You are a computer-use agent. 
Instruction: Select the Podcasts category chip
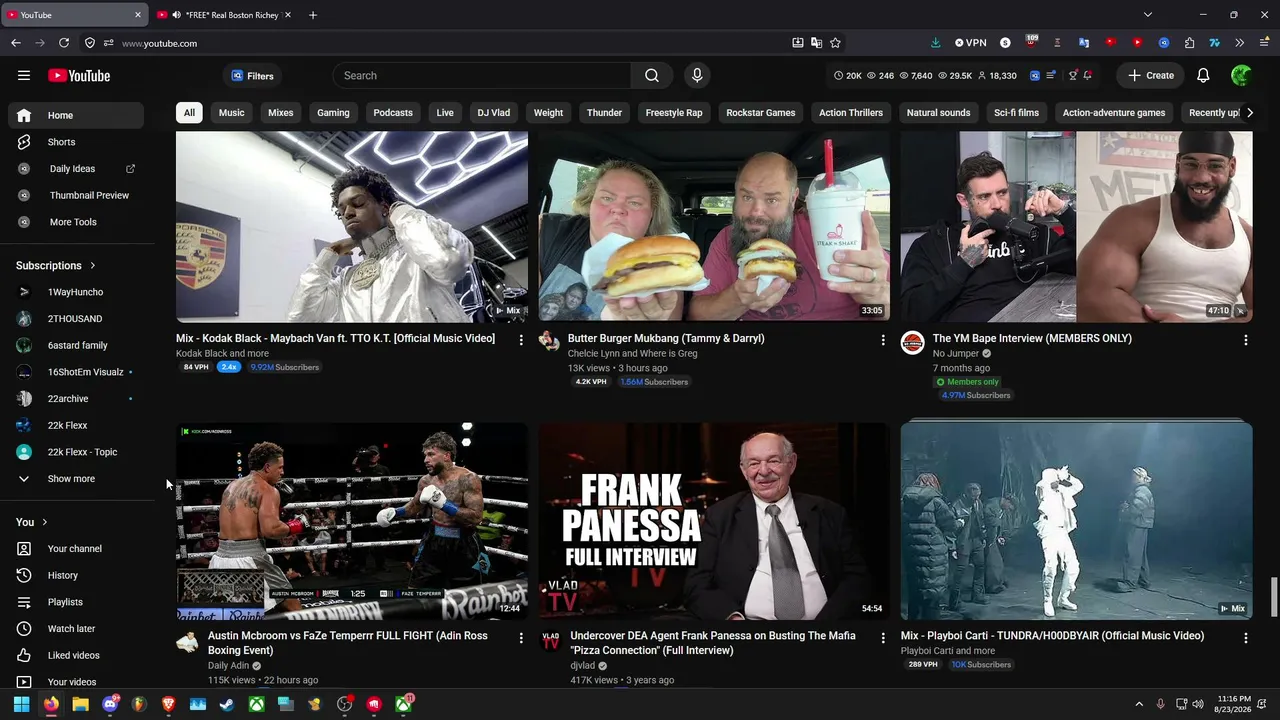pos(393,113)
